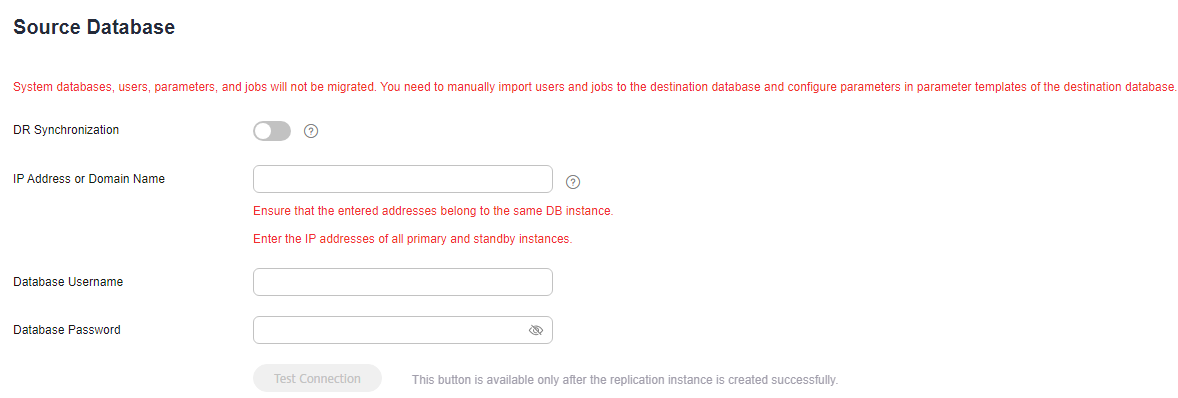Enable the DR Synchronization switch
The width and height of the screenshot is (1178, 398).
tap(272, 131)
